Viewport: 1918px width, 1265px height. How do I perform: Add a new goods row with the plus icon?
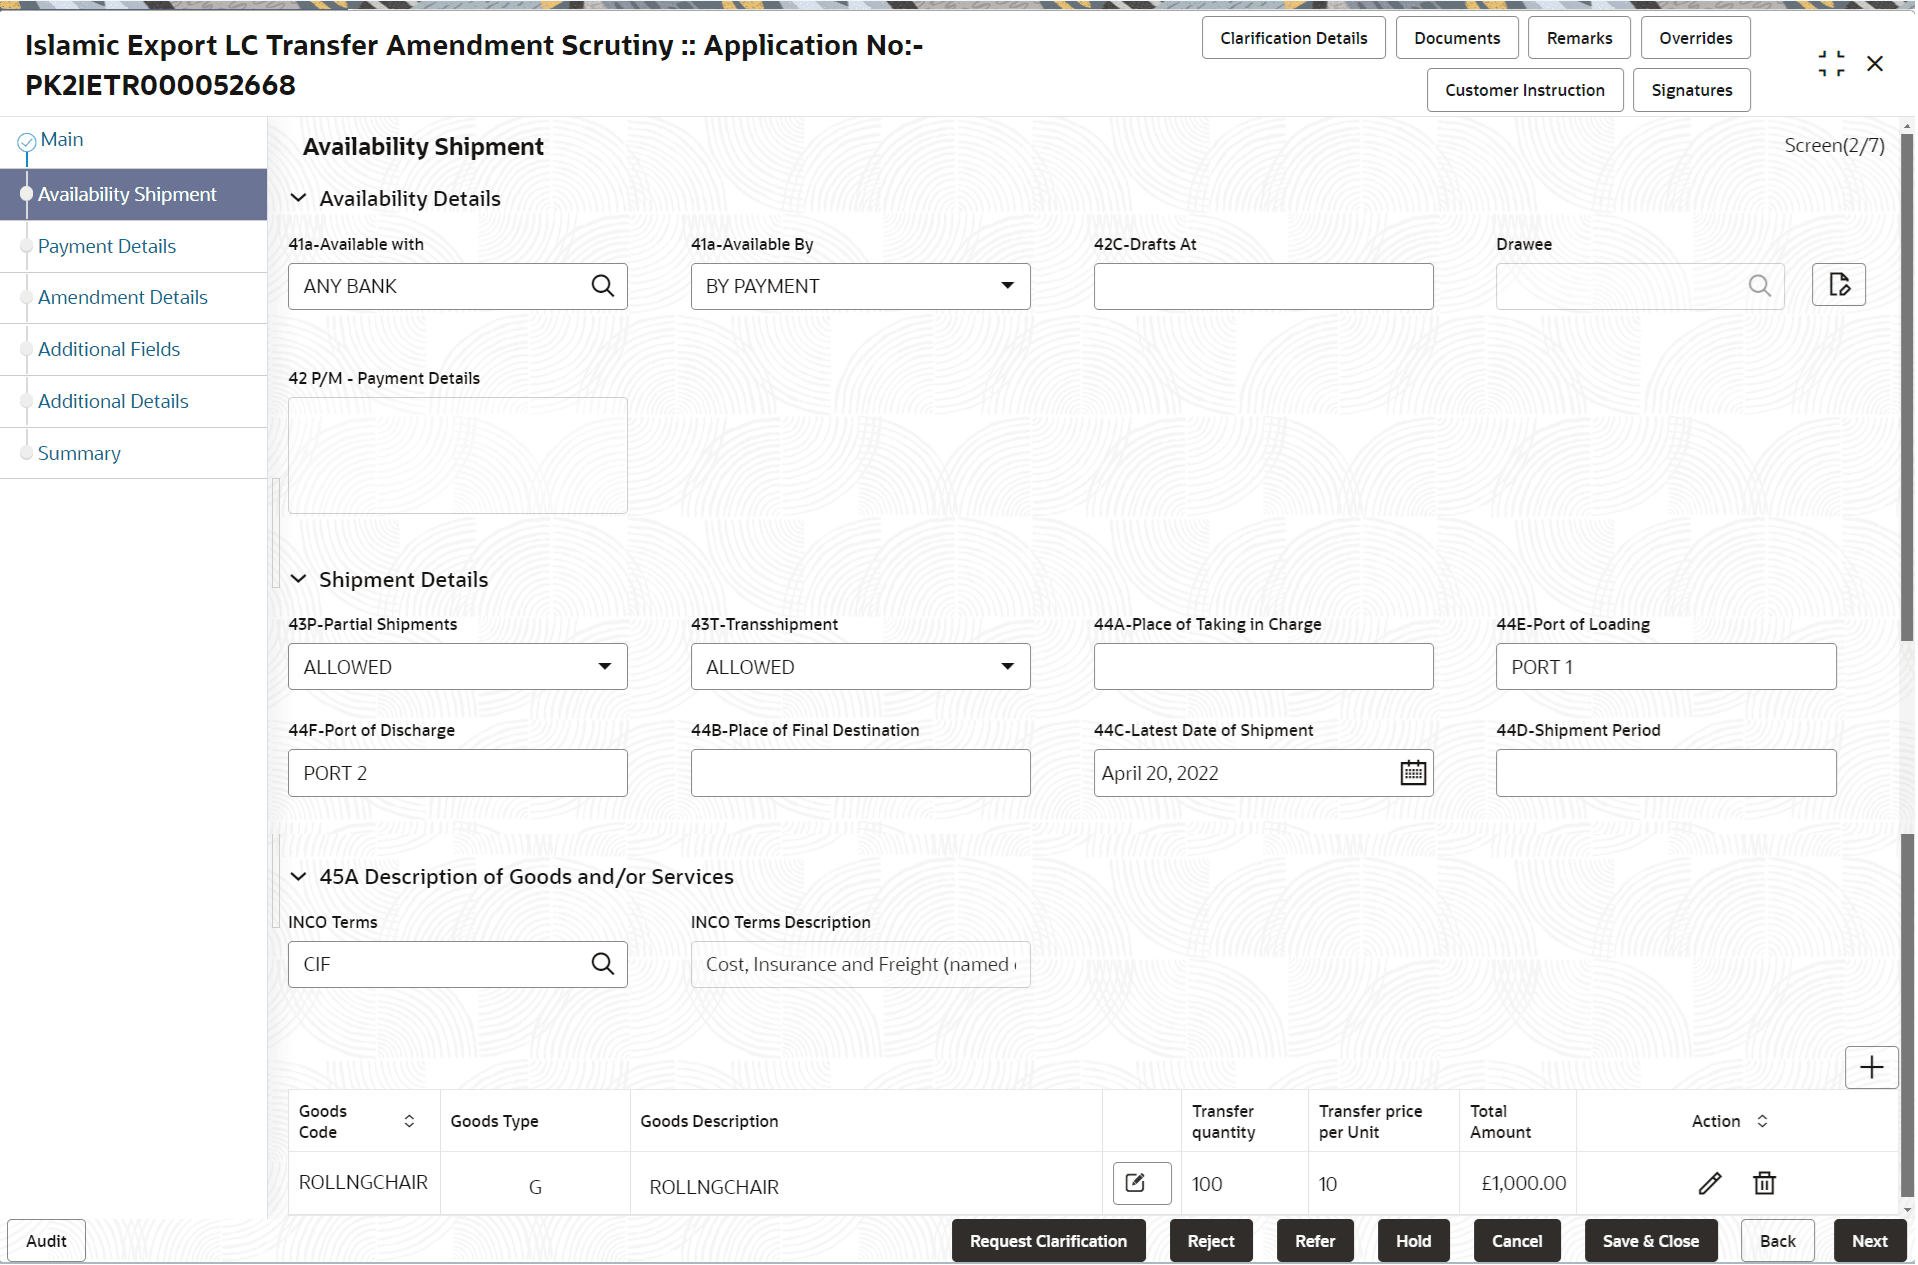point(1871,1067)
